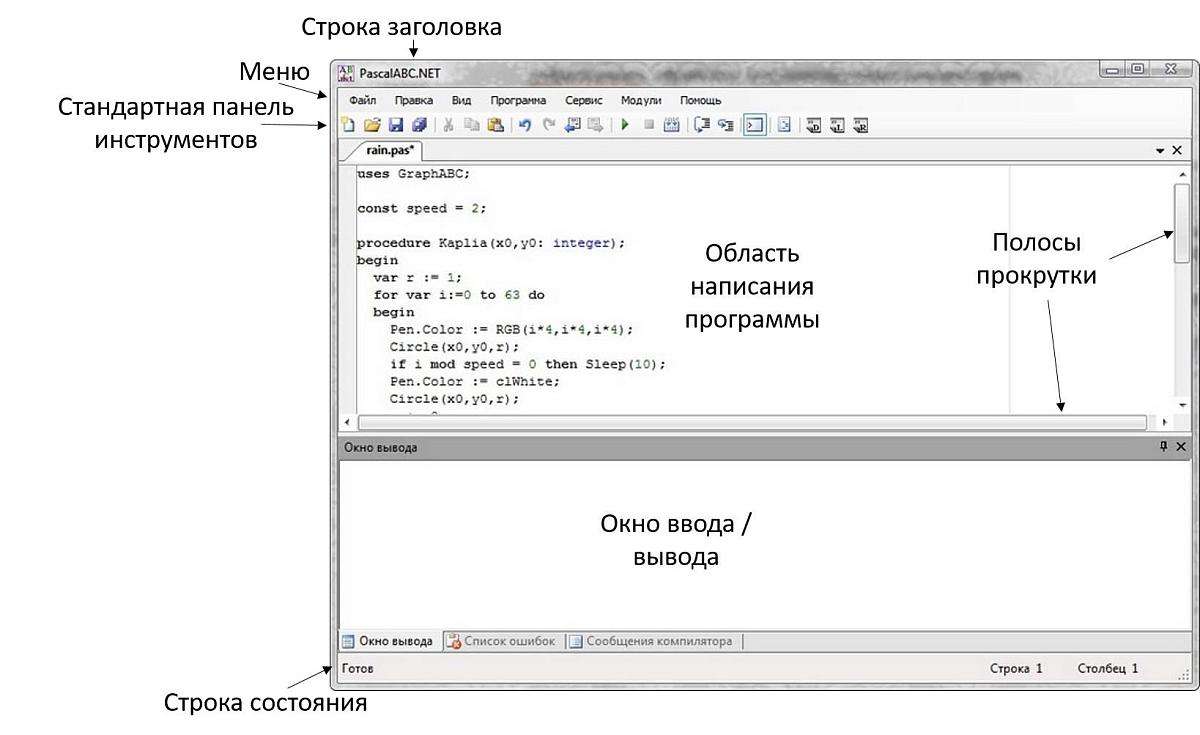
Task: Click the Step Over debug icon
Action: (x=702, y=125)
